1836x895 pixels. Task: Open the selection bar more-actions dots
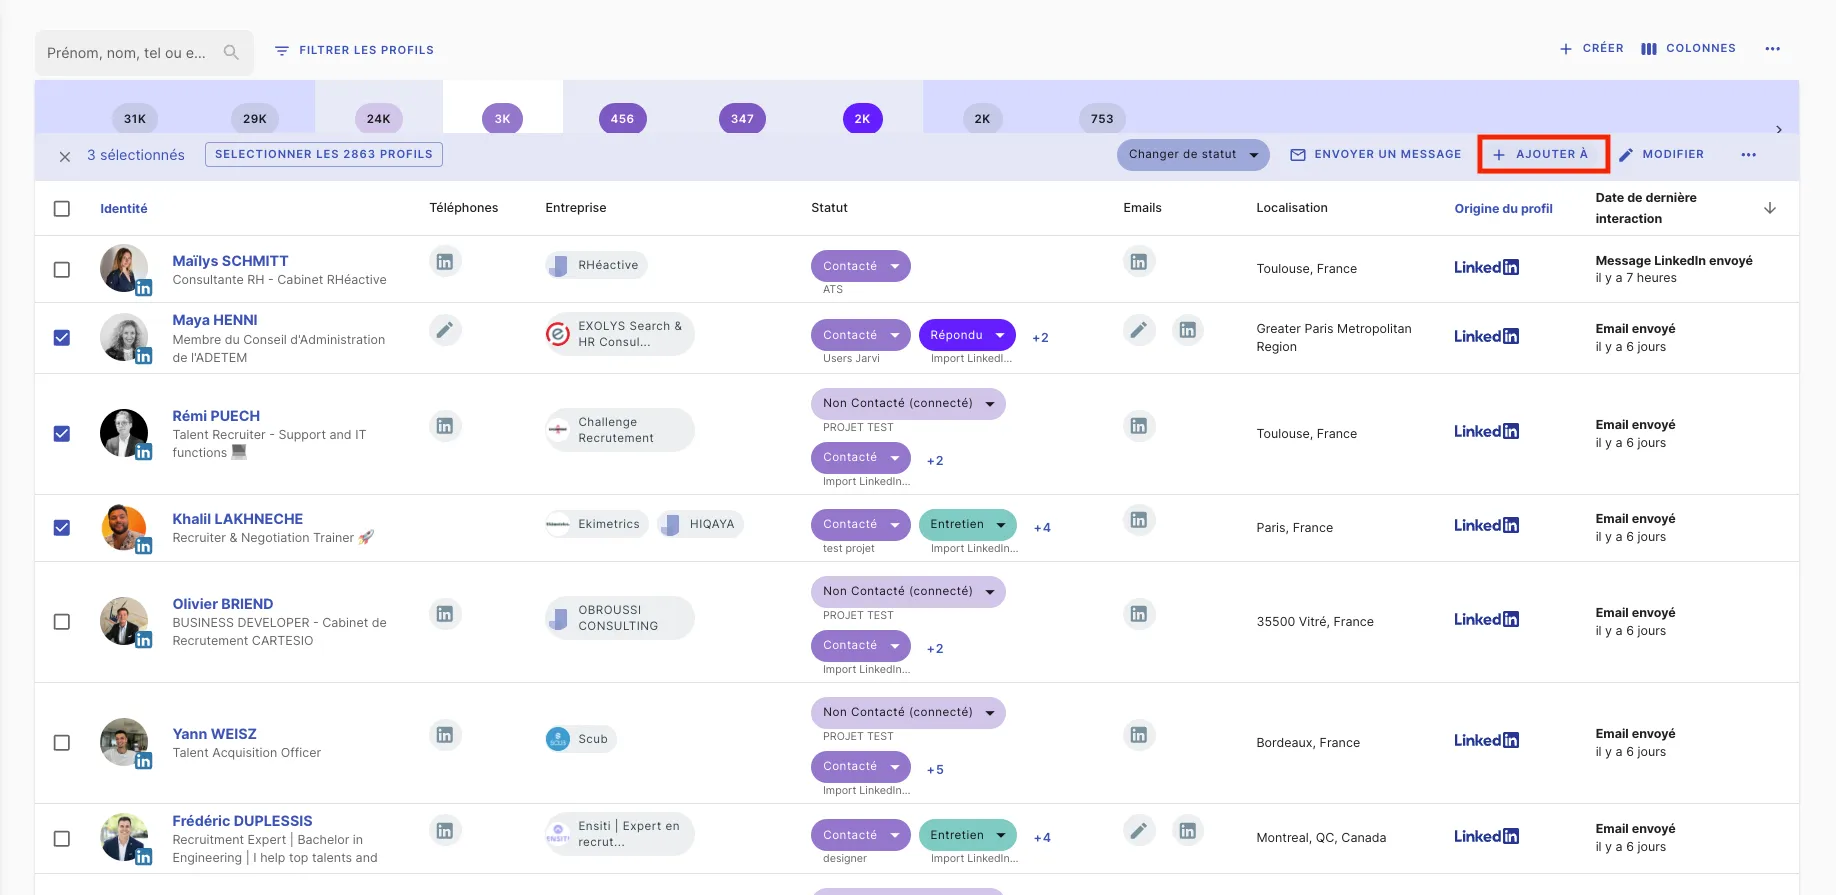1748,155
